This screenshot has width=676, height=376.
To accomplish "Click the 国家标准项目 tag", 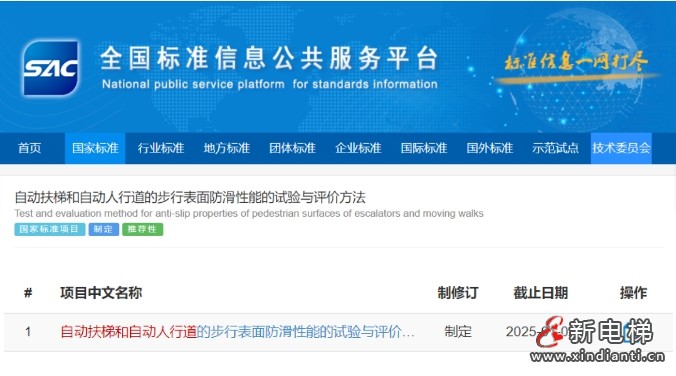I will 50,229.
